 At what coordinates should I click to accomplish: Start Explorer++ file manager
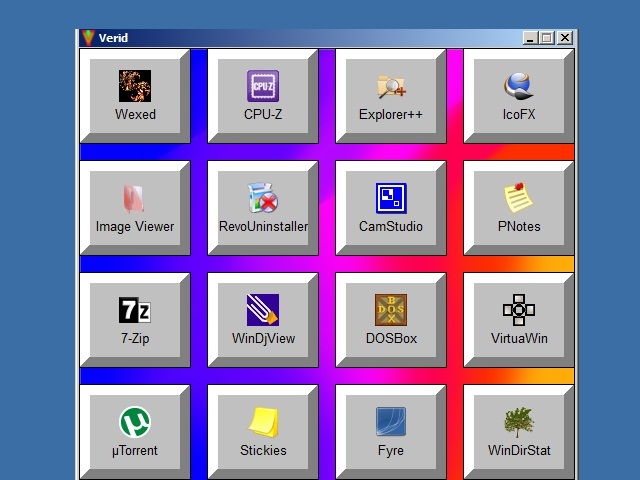coord(391,96)
